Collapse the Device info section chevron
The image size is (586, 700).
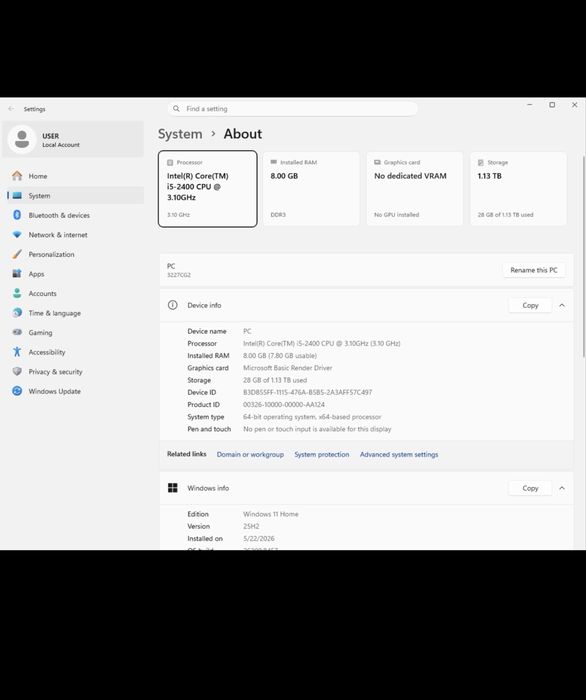[x=562, y=305]
